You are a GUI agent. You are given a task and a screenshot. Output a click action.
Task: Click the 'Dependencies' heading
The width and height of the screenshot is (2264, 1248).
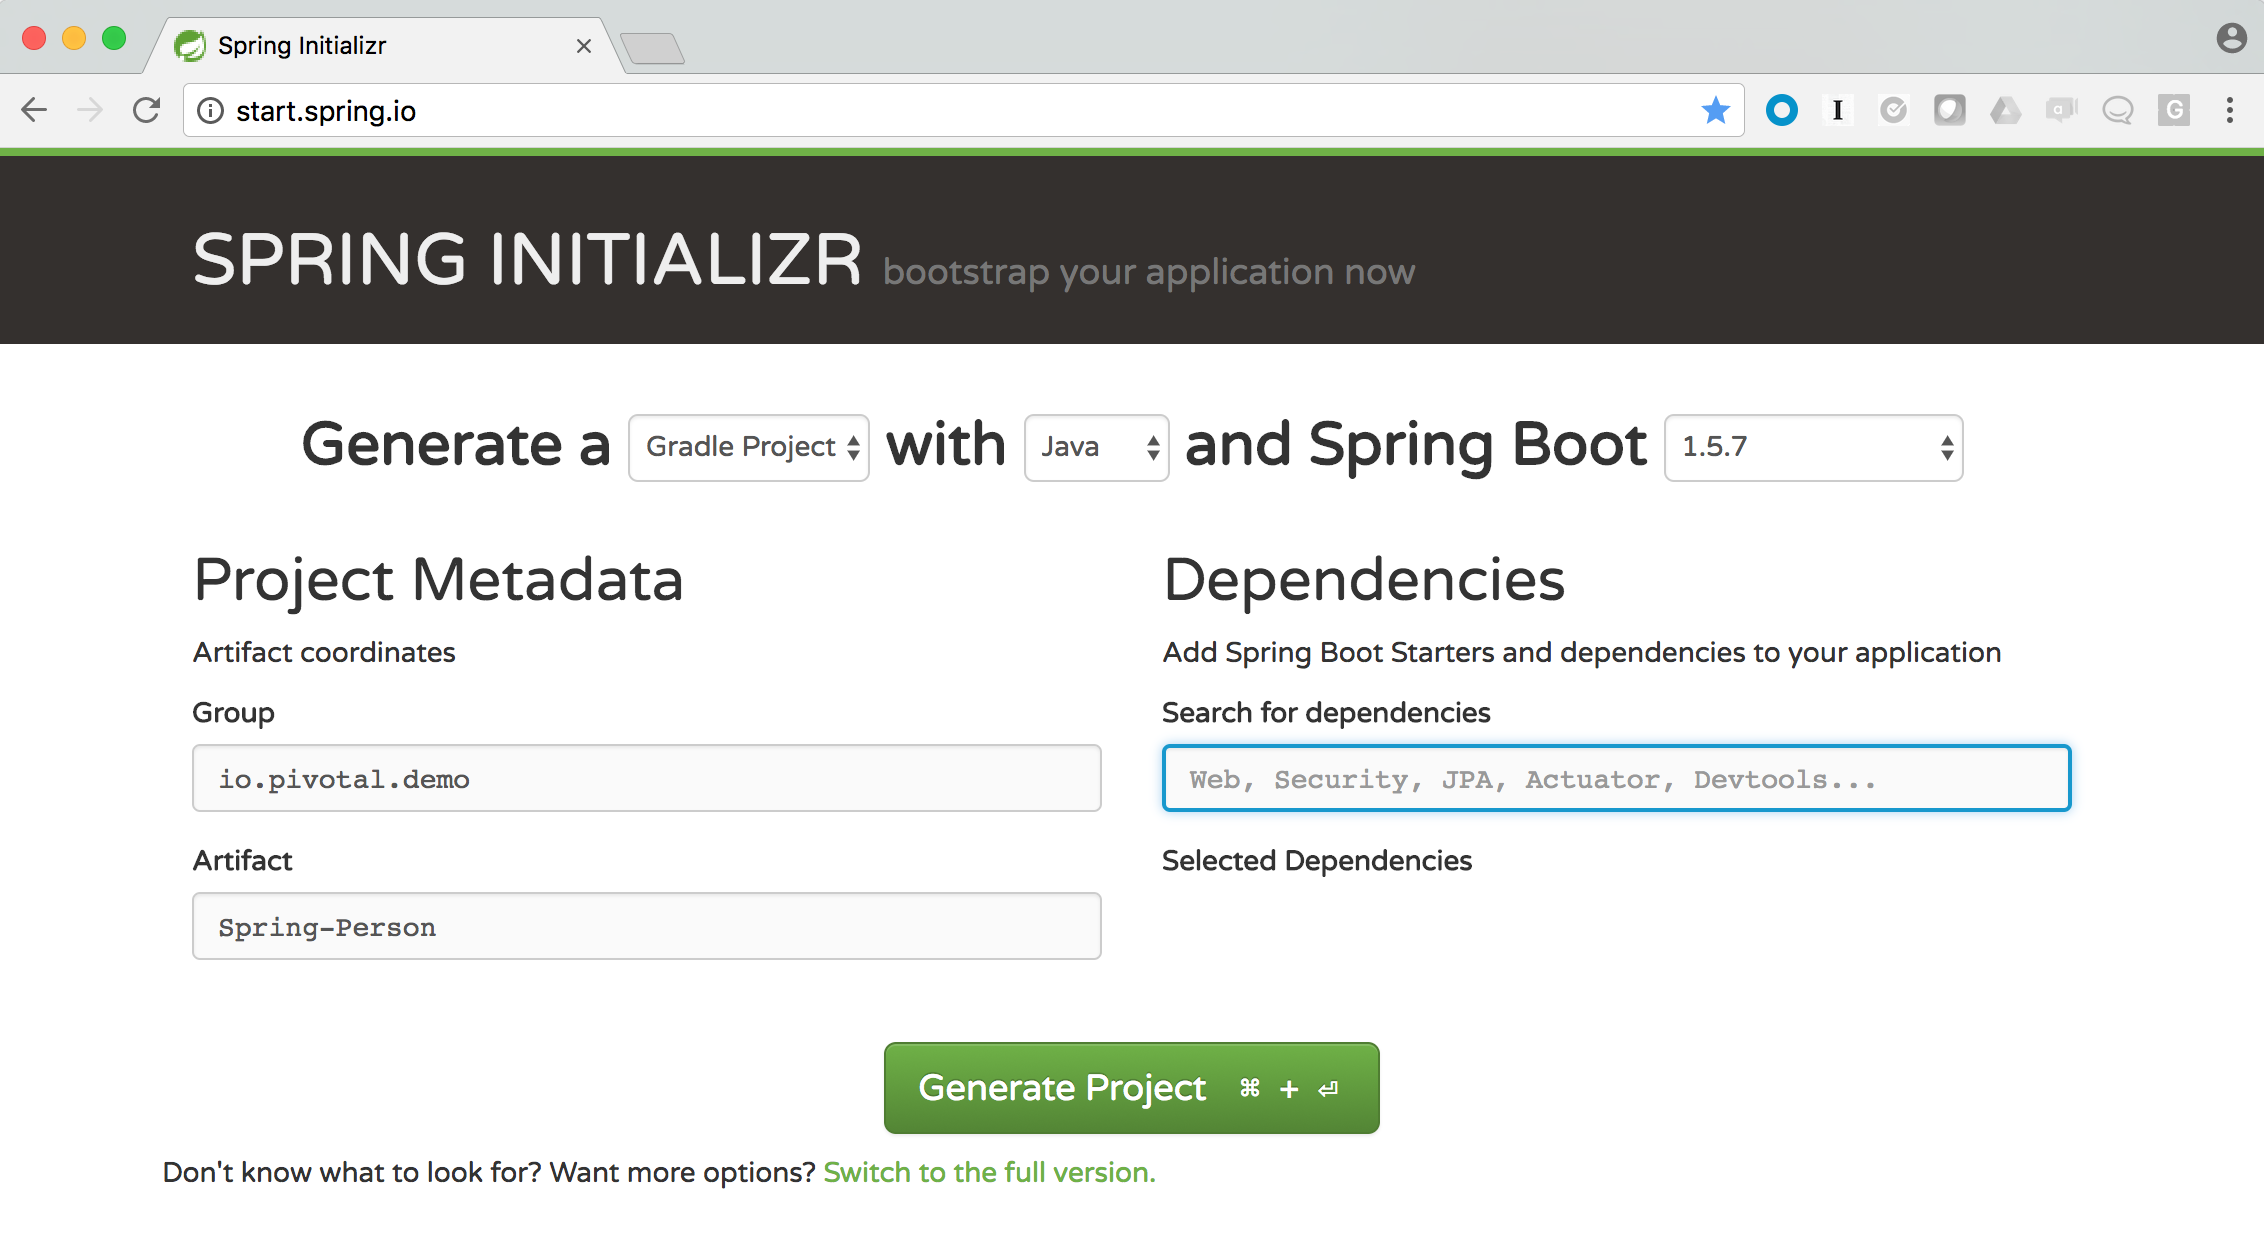pos(1364,580)
